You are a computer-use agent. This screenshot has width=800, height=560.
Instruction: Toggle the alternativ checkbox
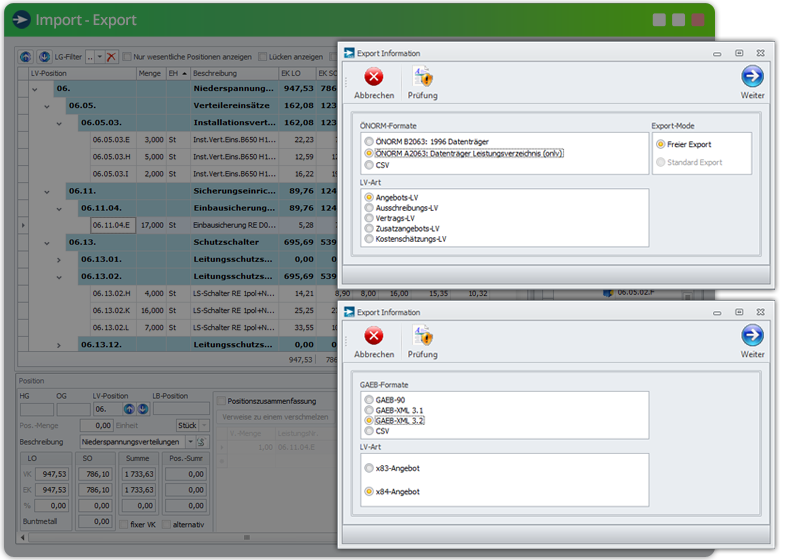(166, 524)
